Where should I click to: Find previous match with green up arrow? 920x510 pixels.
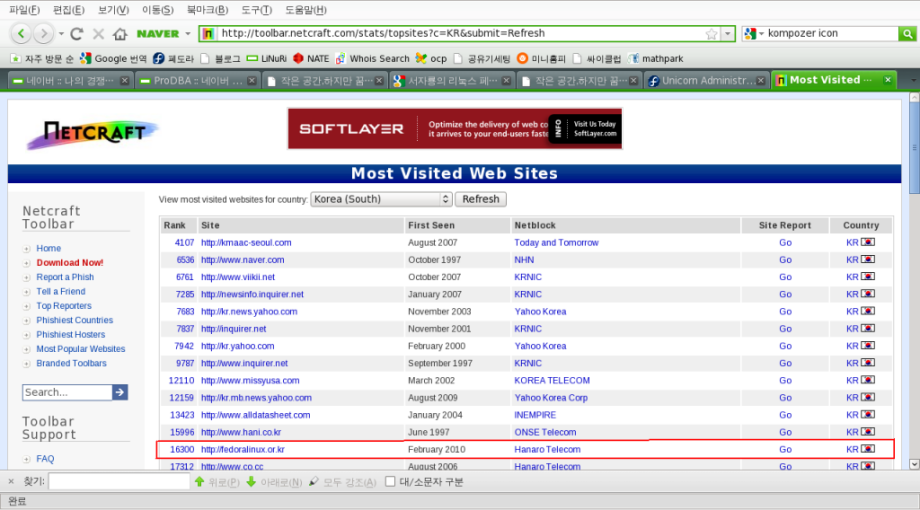(x=217, y=482)
